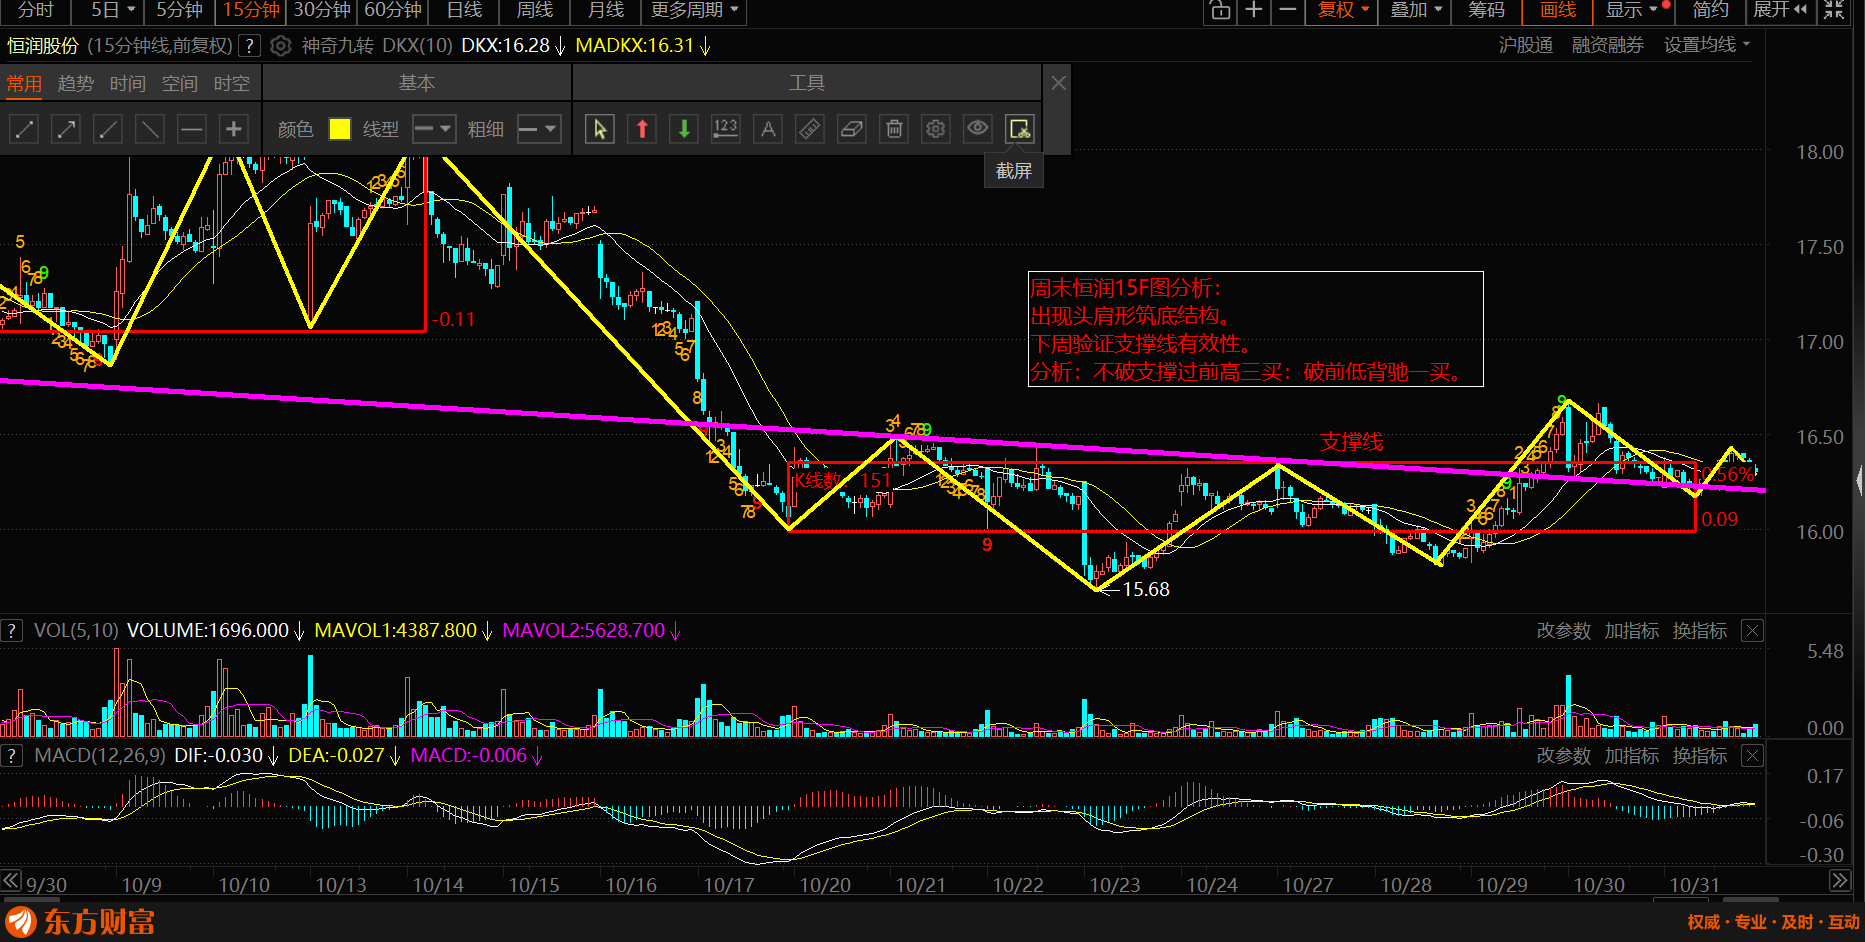Open the 空间 drawing tools tab

pos(180,84)
